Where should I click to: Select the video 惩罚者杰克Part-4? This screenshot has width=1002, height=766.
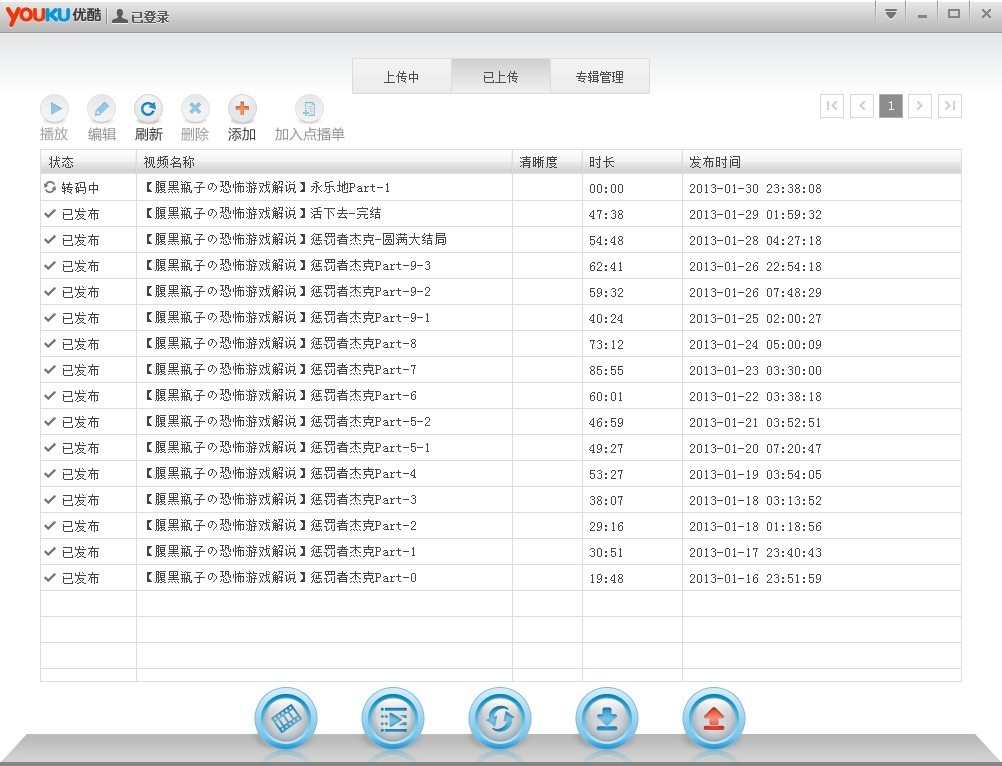[280, 474]
